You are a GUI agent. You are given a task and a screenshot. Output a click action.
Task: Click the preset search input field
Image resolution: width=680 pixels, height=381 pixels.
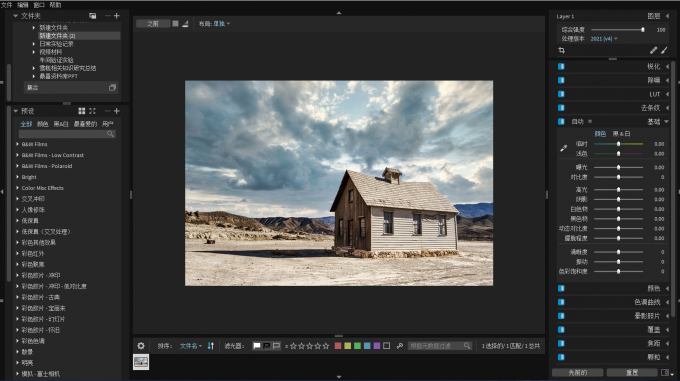click(x=67, y=134)
